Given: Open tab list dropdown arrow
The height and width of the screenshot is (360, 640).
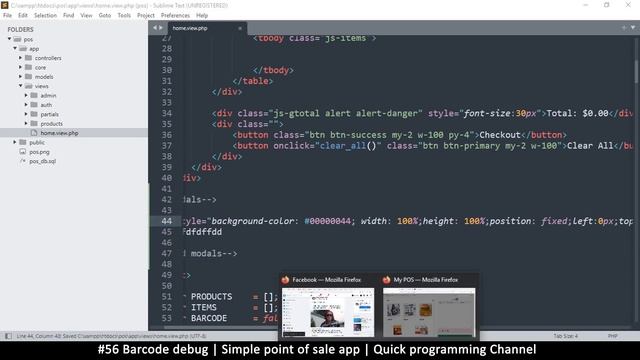Looking at the screenshot, I should click(633, 28).
